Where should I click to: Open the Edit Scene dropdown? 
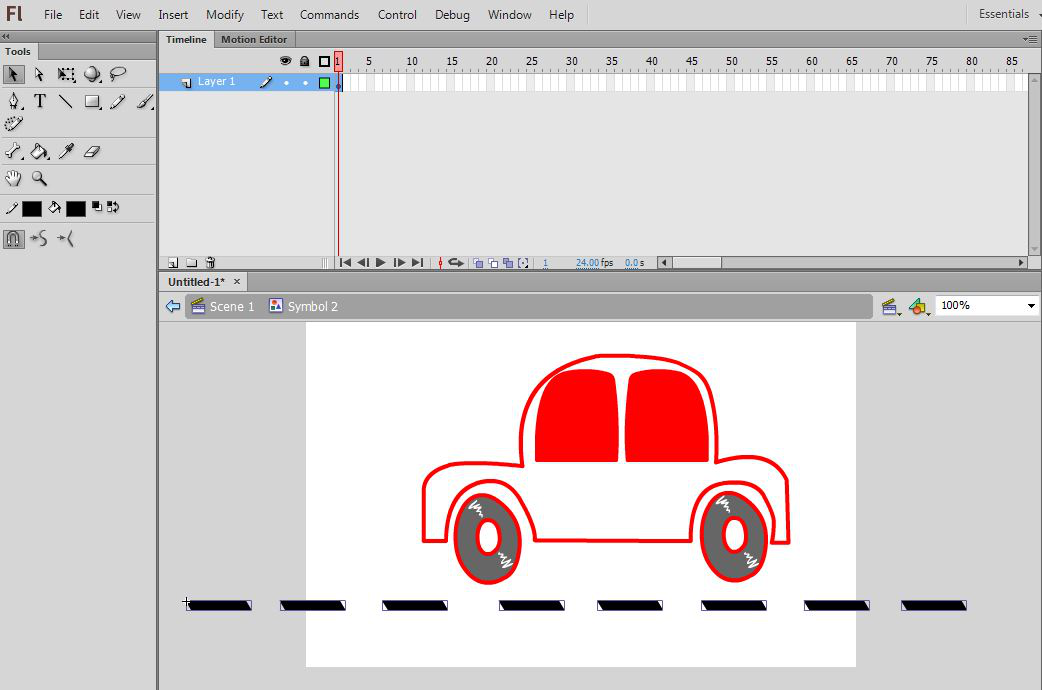pos(889,307)
